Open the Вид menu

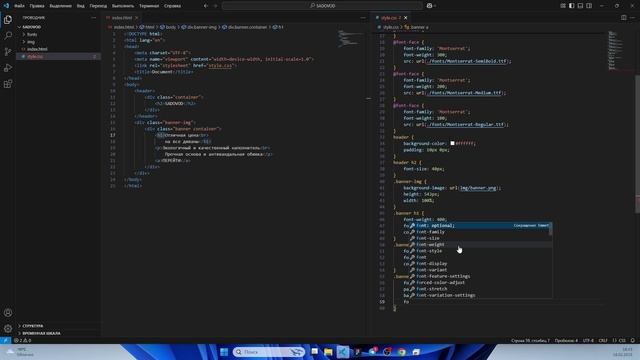click(x=81, y=6)
